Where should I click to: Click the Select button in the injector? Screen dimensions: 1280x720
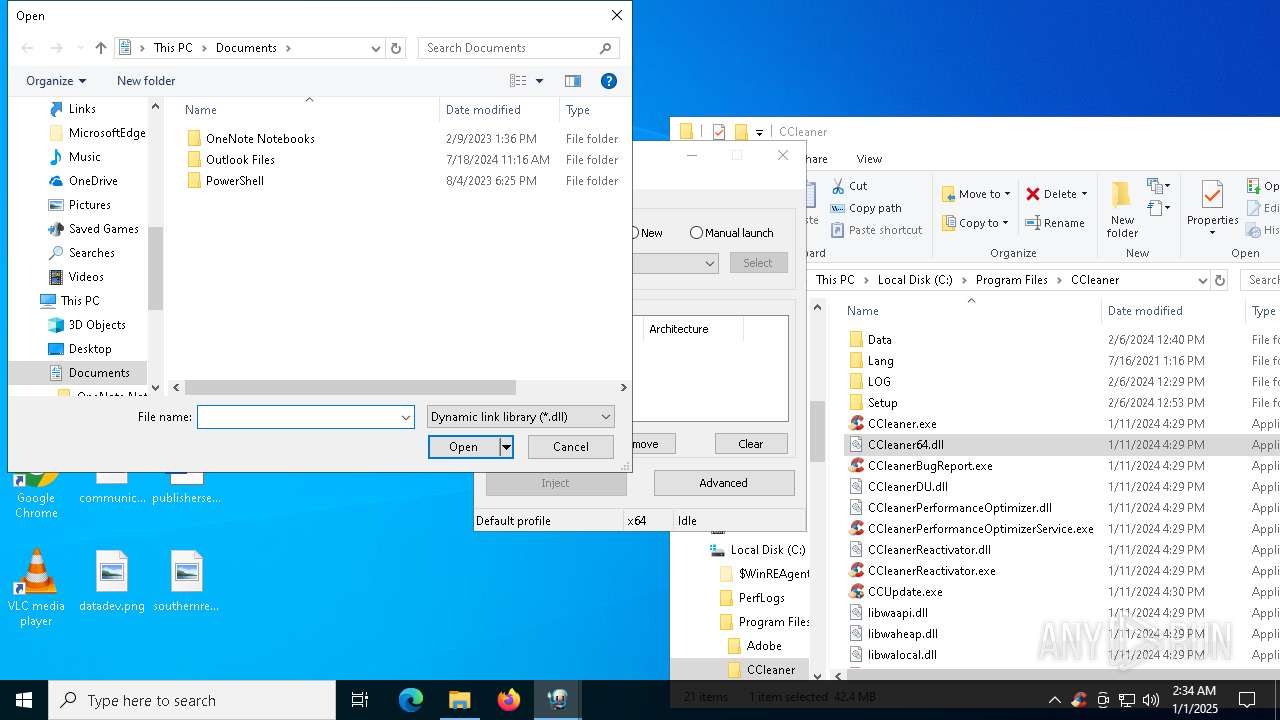(758, 263)
